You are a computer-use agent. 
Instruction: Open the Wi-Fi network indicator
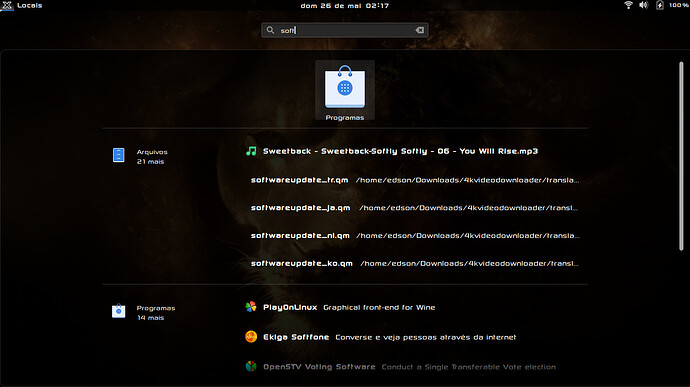coord(628,5)
